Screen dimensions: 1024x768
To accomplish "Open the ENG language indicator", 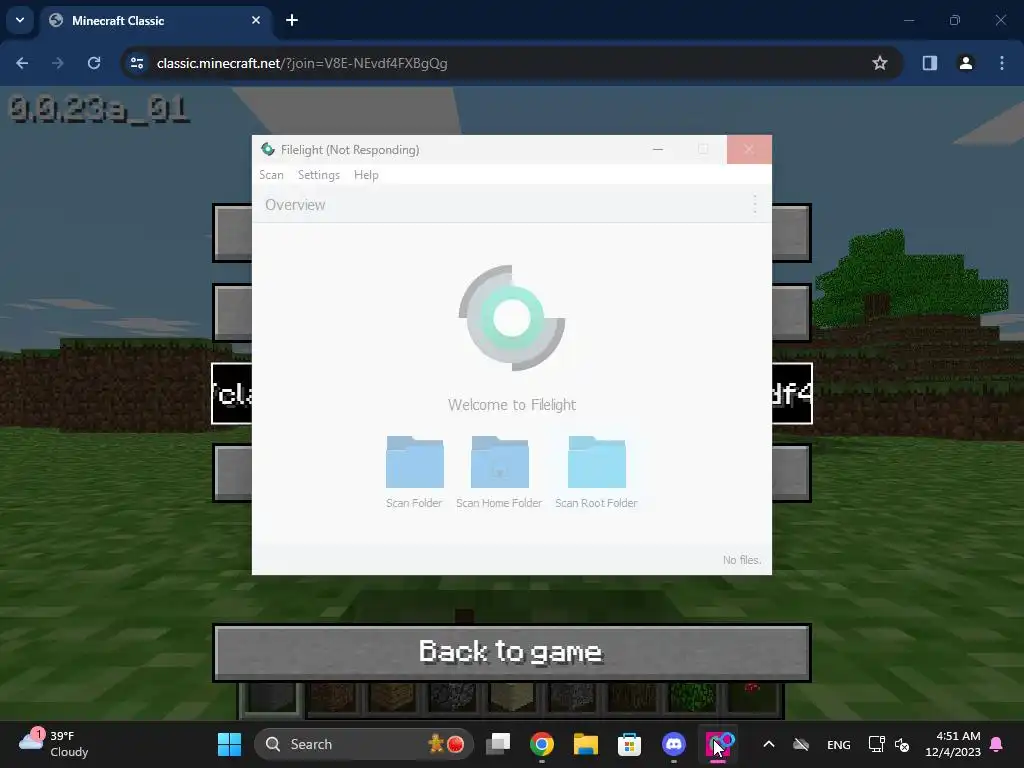I will click(x=839, y=744).
